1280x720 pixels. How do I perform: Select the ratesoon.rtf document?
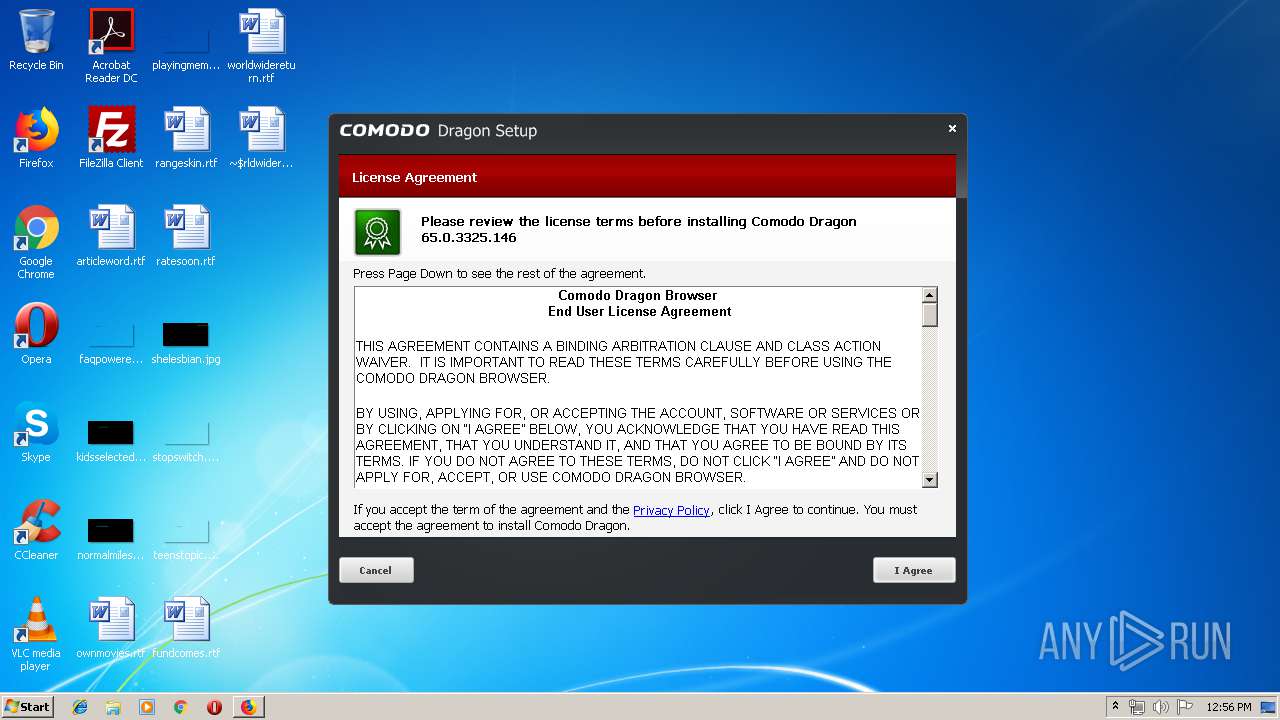coord(186,237)
